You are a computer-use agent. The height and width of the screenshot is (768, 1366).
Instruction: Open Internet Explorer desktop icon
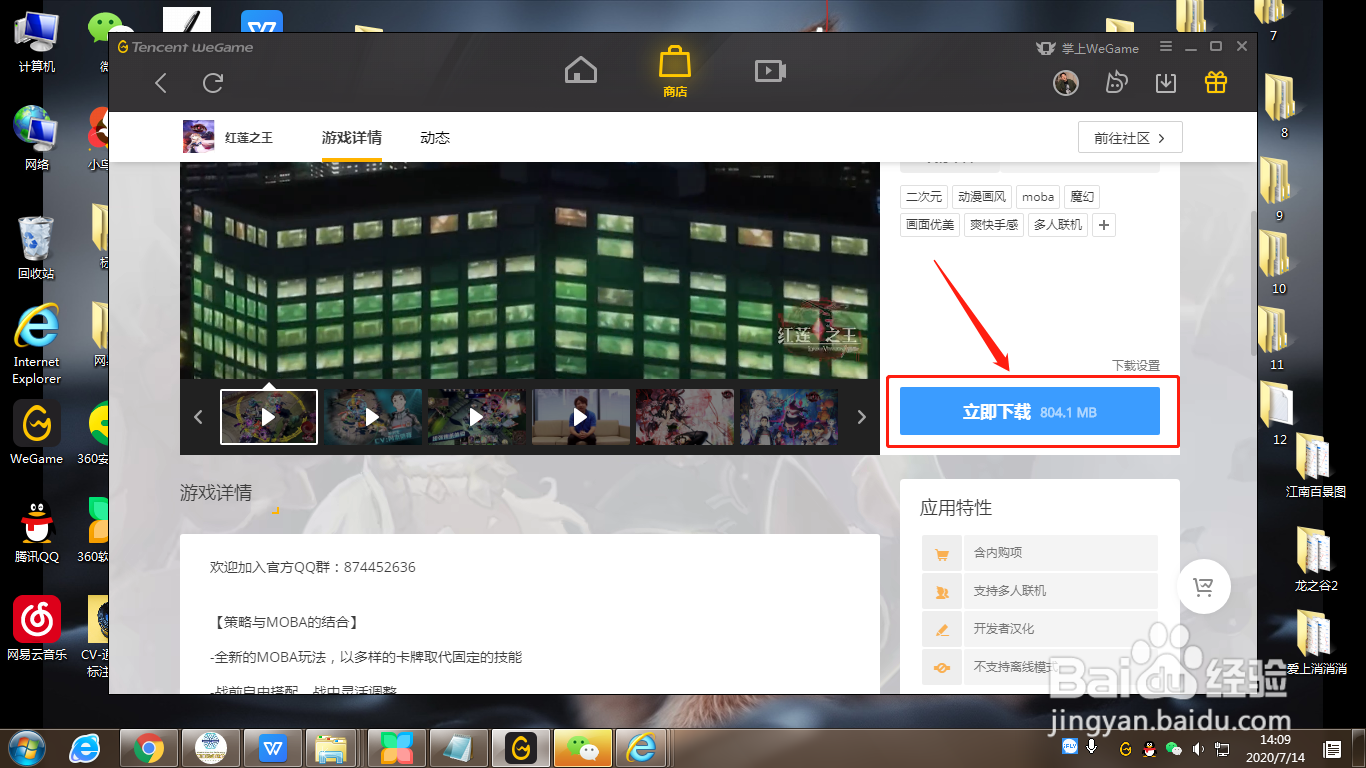[36, 345]
